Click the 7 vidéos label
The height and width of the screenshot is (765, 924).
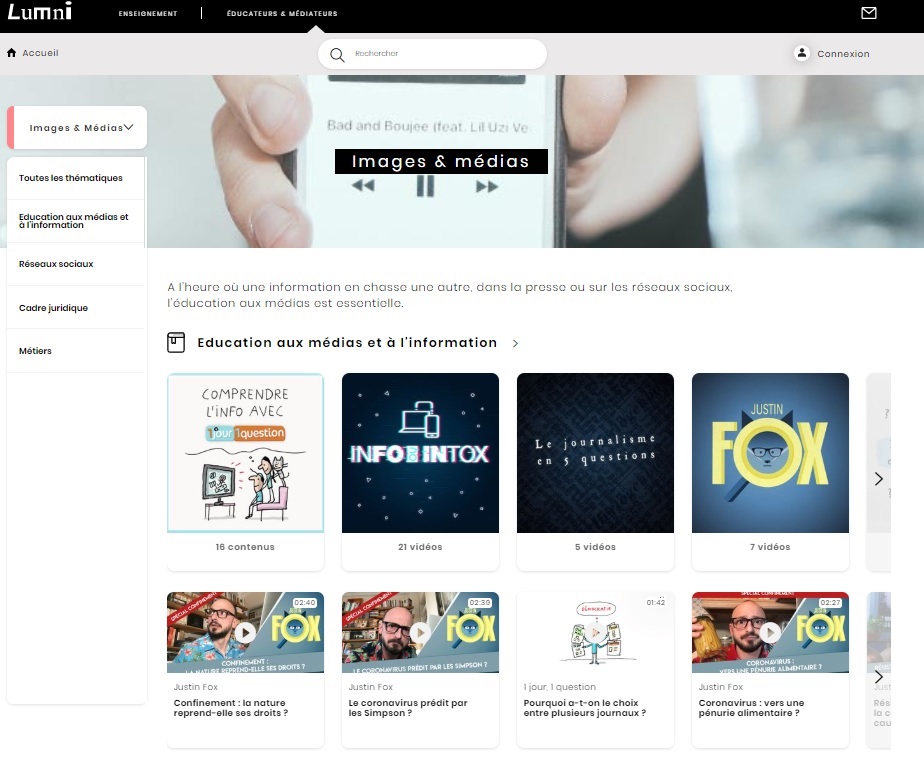[x=770, y=547]
